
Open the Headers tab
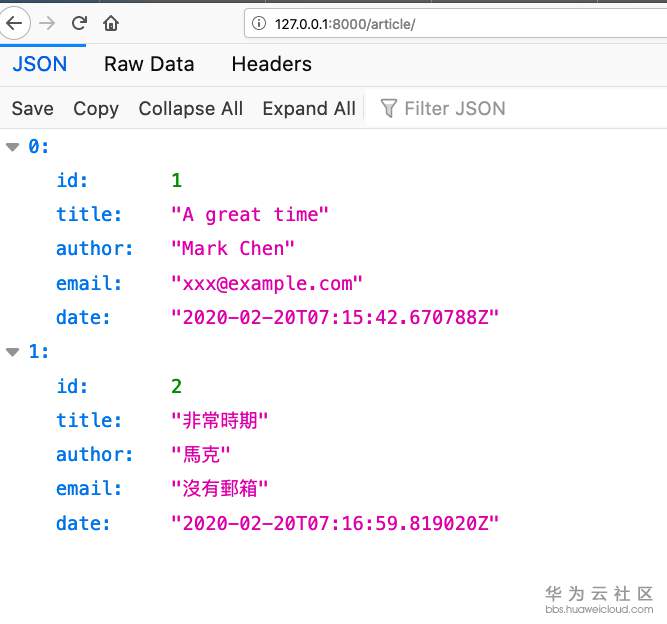pyautogui.click(x=271, y=64)
